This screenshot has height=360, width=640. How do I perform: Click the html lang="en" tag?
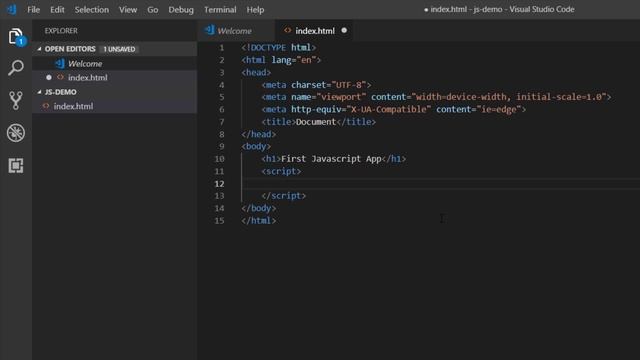click(281, 60)
